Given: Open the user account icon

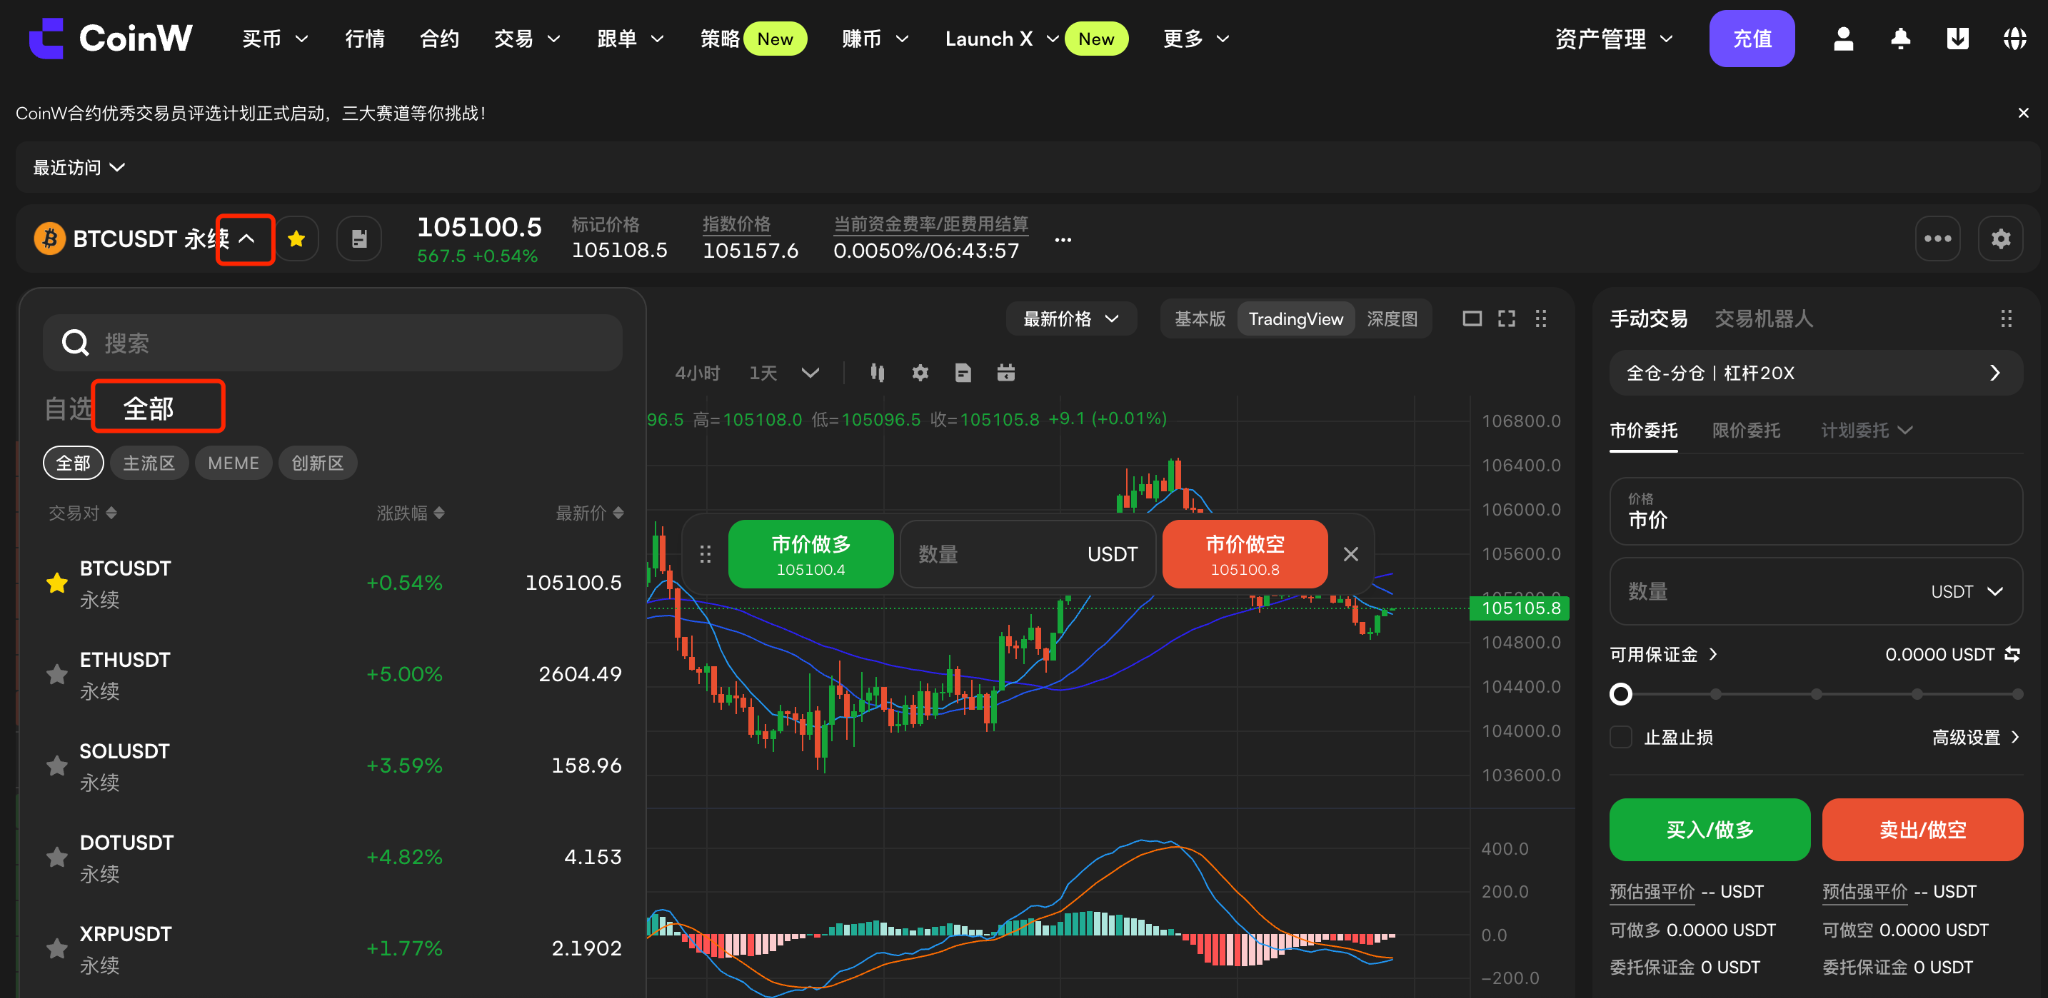Looking at the screenshot, I should pos(1843,38).
